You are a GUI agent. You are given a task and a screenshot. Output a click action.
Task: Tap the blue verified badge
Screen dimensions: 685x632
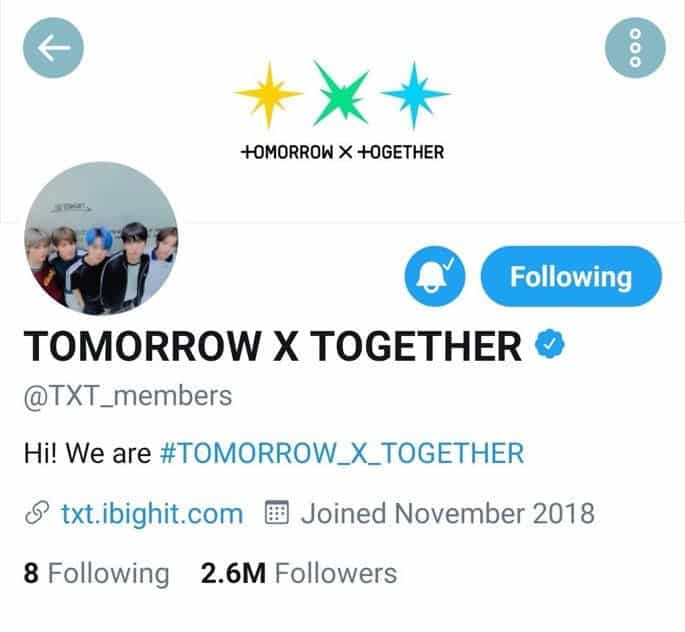tap(550, 345)
